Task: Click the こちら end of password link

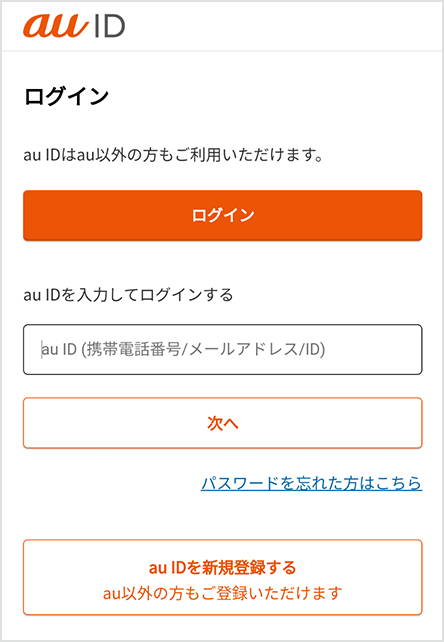Action: click(x=399, y=483)
